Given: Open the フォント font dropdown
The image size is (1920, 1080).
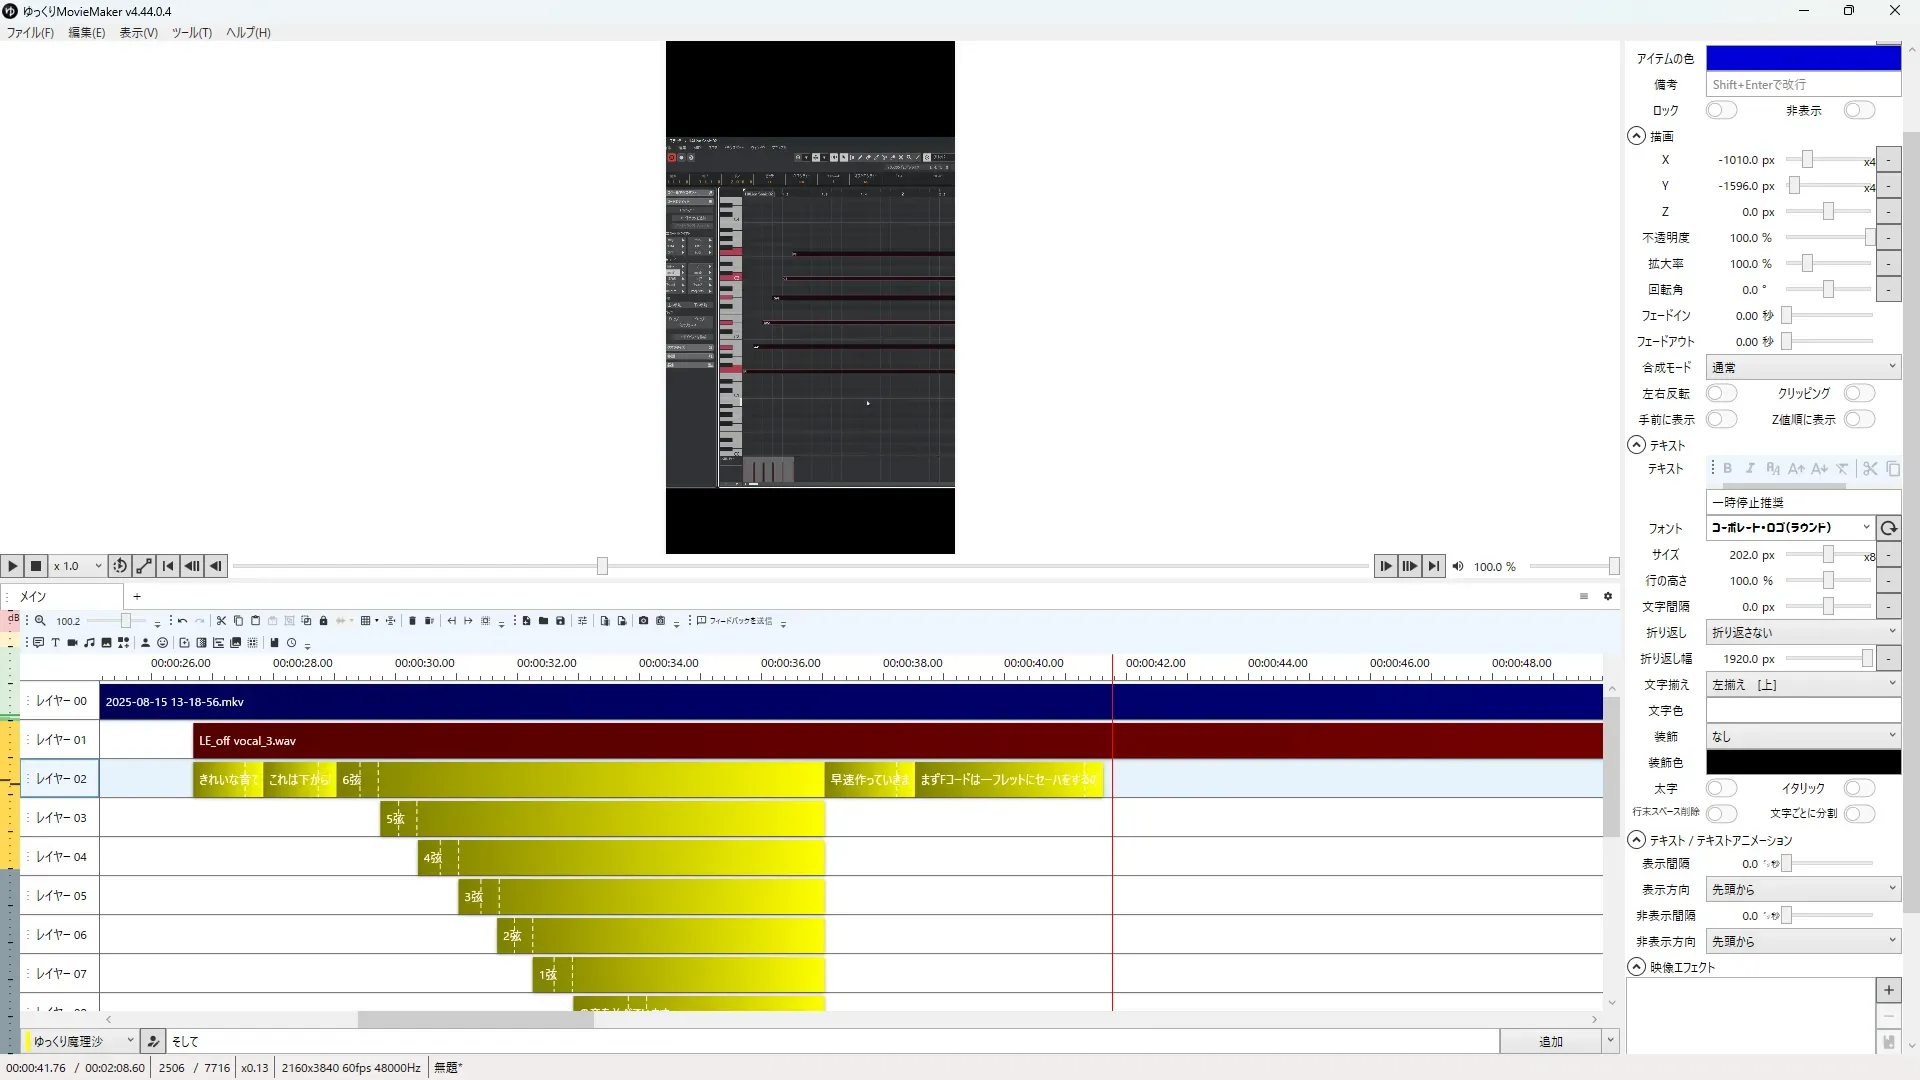Looking at the screenshot, I should pyautogui.click(x=1790, y=528).
